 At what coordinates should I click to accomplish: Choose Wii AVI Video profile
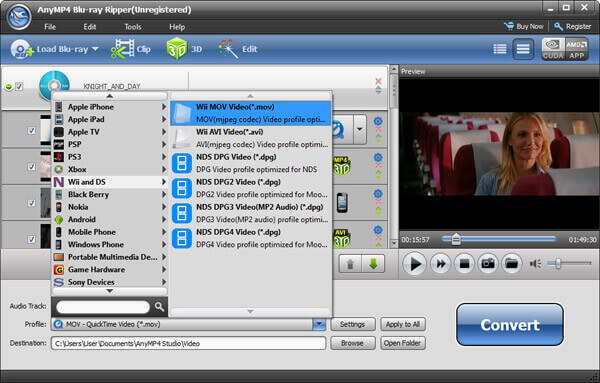[251, 138]
